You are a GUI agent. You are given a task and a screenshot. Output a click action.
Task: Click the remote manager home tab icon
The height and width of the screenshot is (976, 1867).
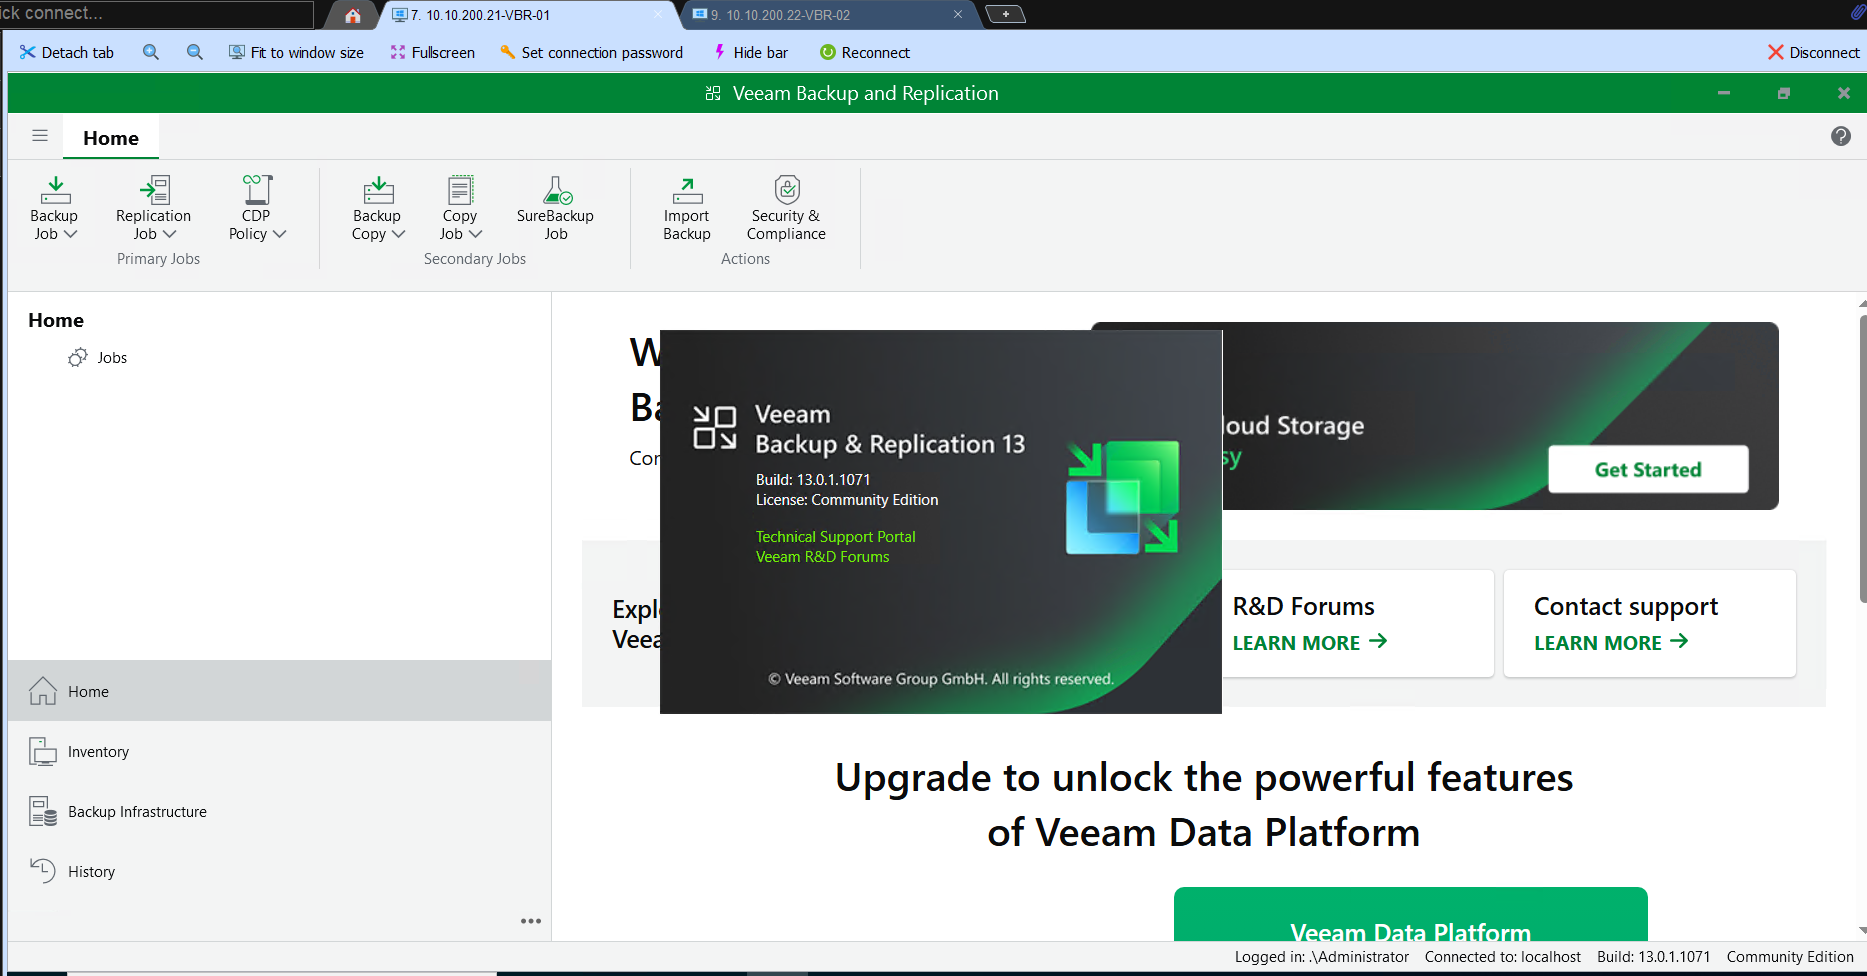[353, 15]
